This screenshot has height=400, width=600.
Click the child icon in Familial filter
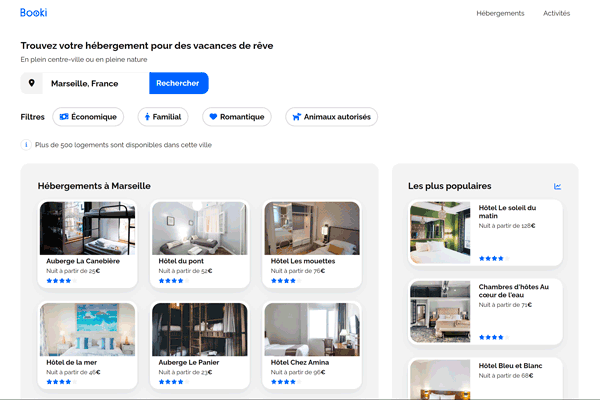point(147,117)
